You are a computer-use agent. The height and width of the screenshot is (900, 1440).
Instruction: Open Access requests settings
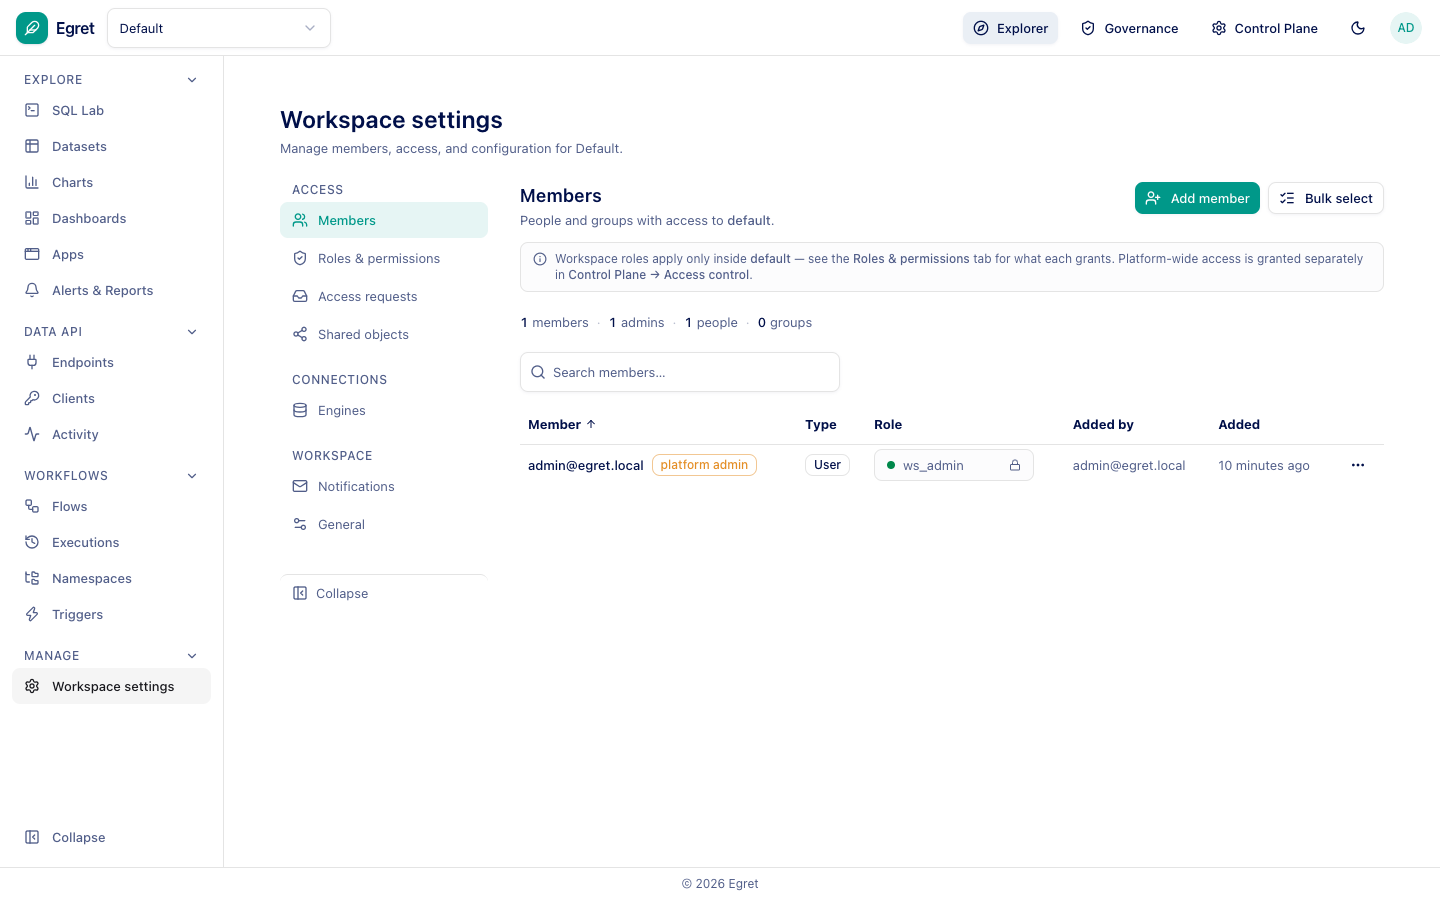tap(384, 296)
